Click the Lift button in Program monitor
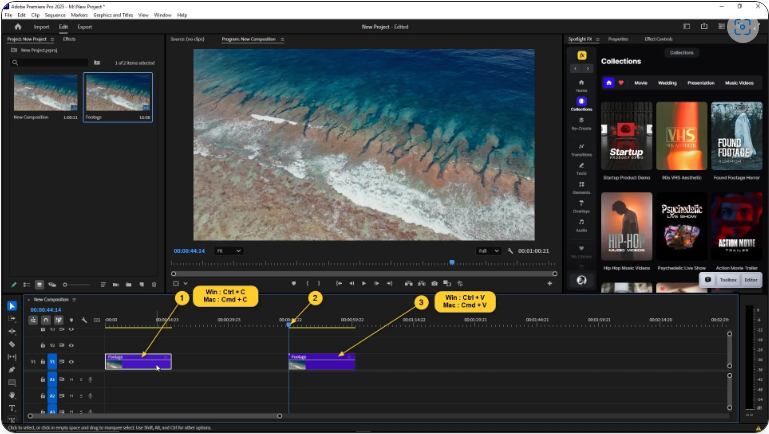The width and height of the screenshot is (769, 434). tap(409, 283)
